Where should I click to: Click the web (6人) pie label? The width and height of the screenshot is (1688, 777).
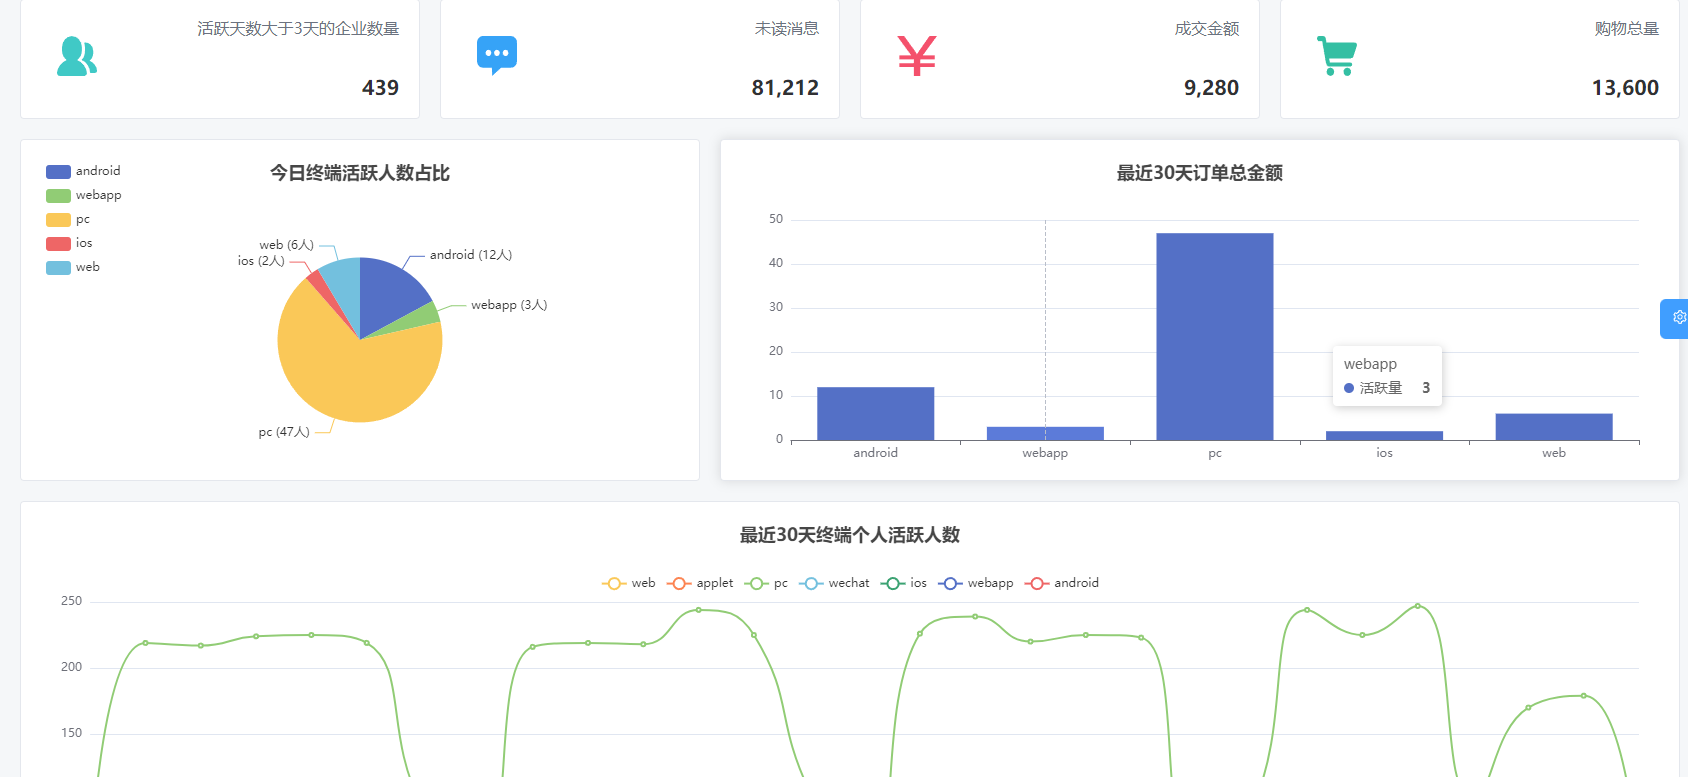[x=287, y=245]
